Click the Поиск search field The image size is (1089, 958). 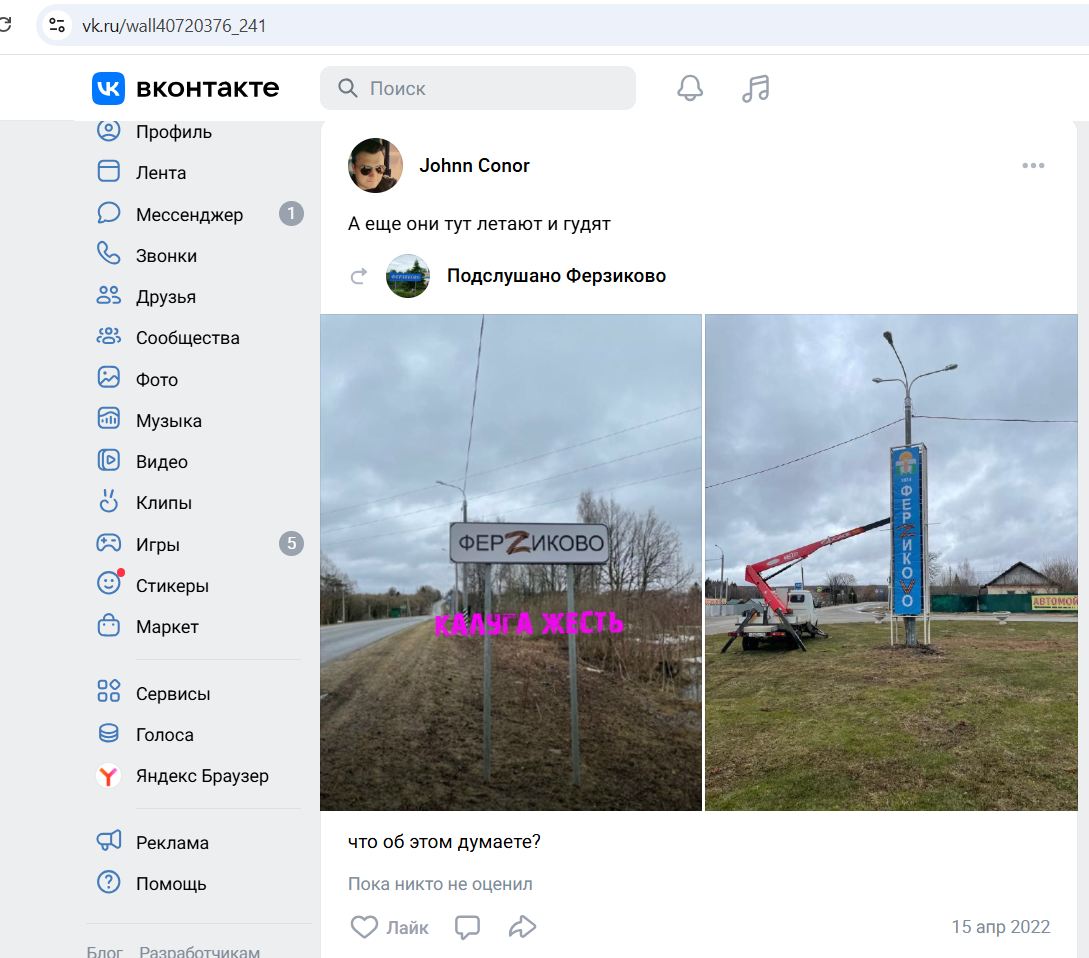(478, 88)
